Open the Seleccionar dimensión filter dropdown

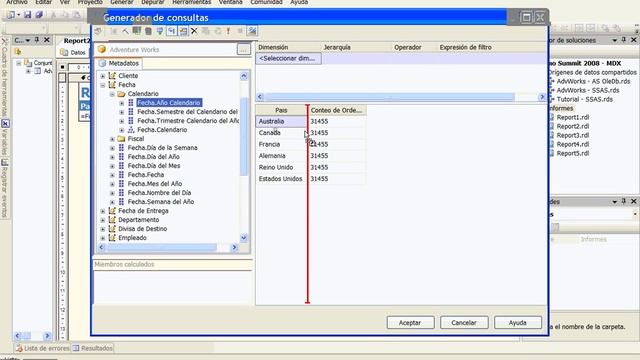[x=288, y=58]
